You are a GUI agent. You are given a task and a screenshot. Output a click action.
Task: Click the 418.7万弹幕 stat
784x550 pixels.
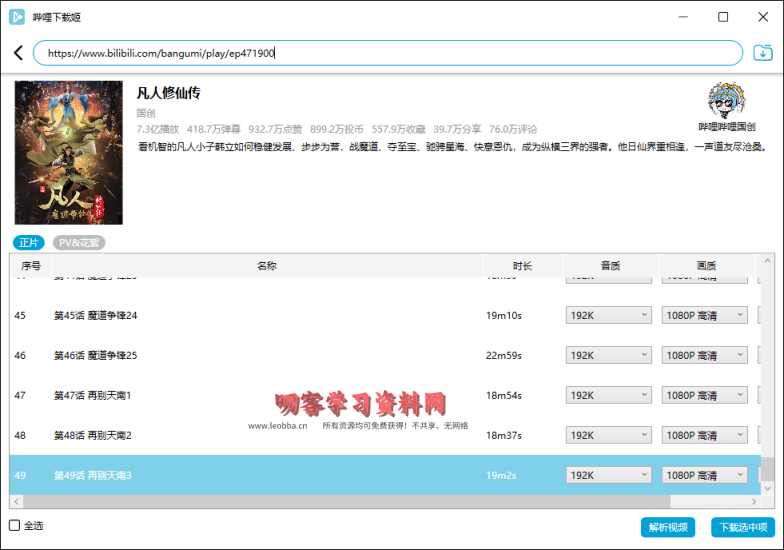pyautogui.click(x=214, y=130)
